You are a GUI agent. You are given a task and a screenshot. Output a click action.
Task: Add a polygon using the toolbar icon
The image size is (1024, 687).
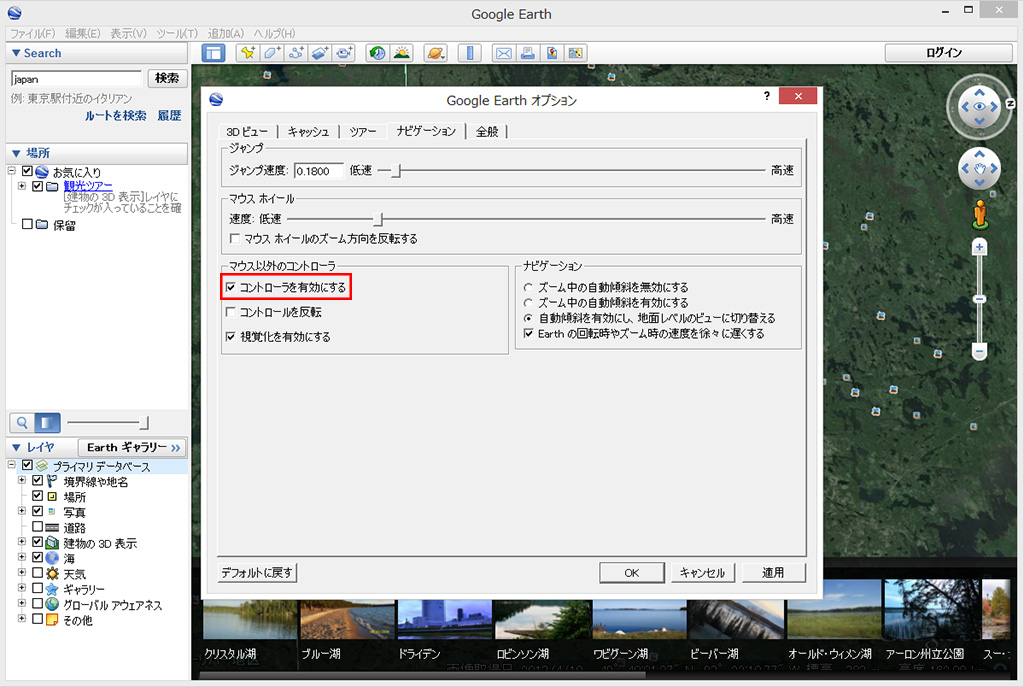click(272, 53)
